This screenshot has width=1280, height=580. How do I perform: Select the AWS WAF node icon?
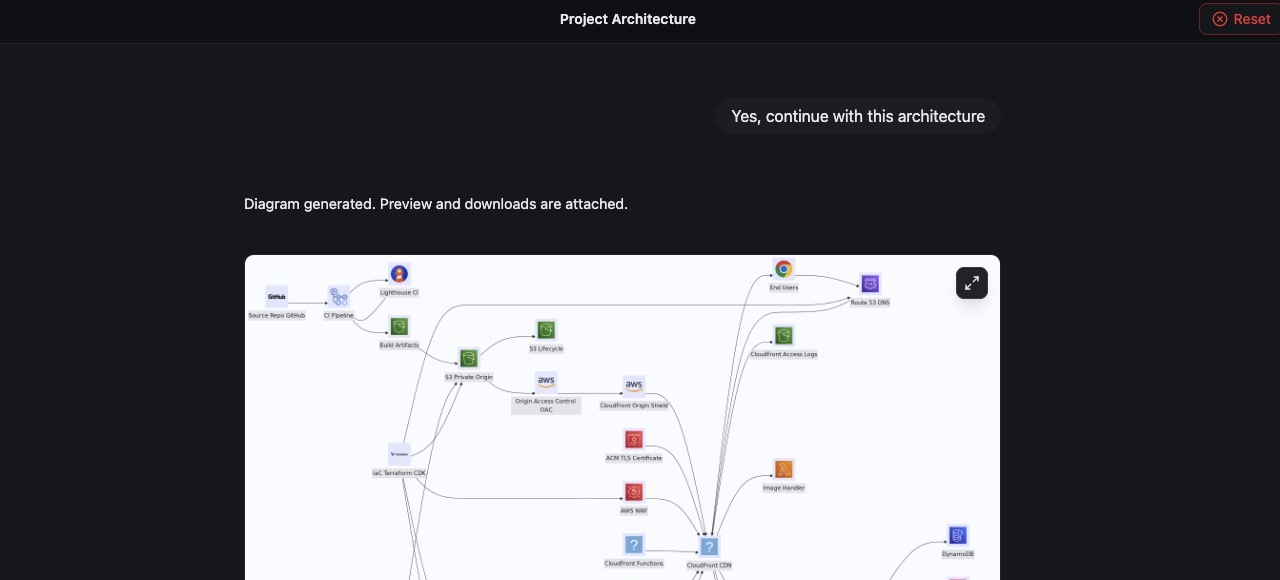(x=633, y=492)
